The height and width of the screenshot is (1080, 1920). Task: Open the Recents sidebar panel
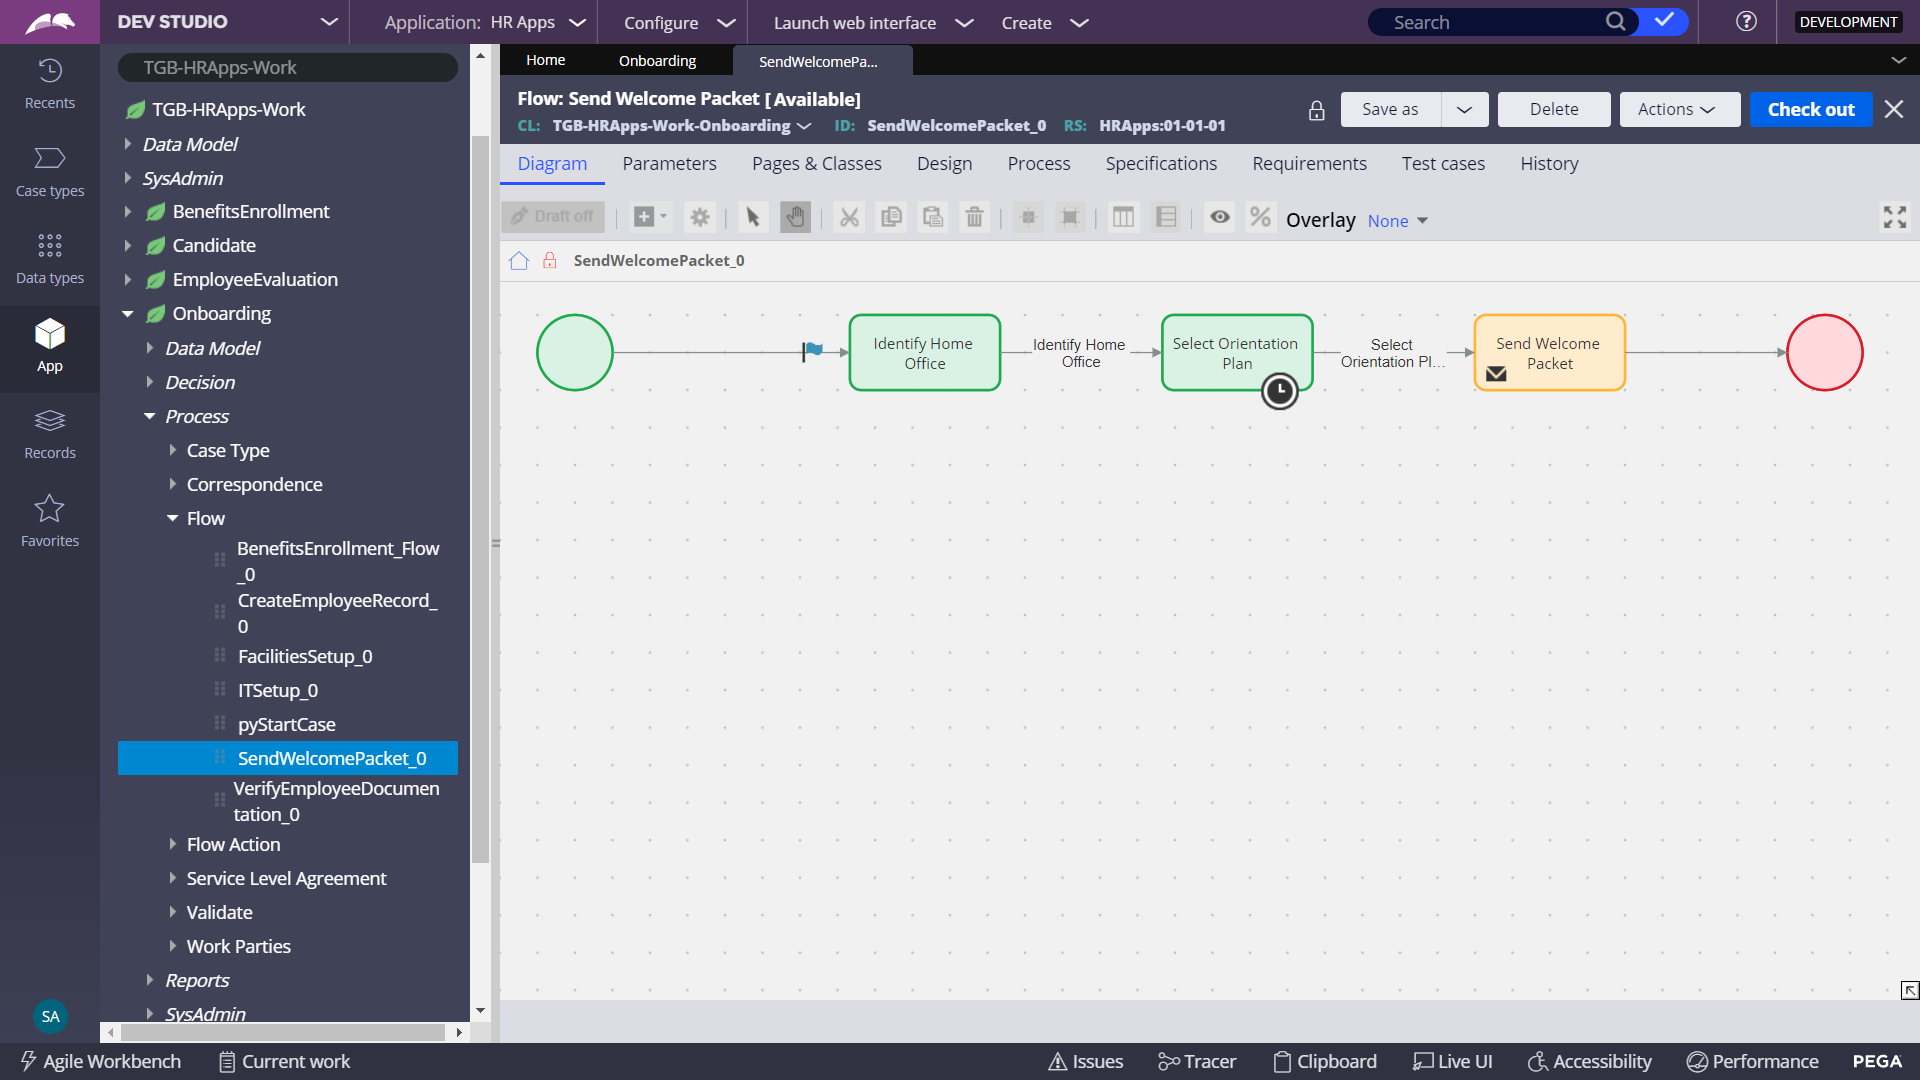(x=50, y=84)
